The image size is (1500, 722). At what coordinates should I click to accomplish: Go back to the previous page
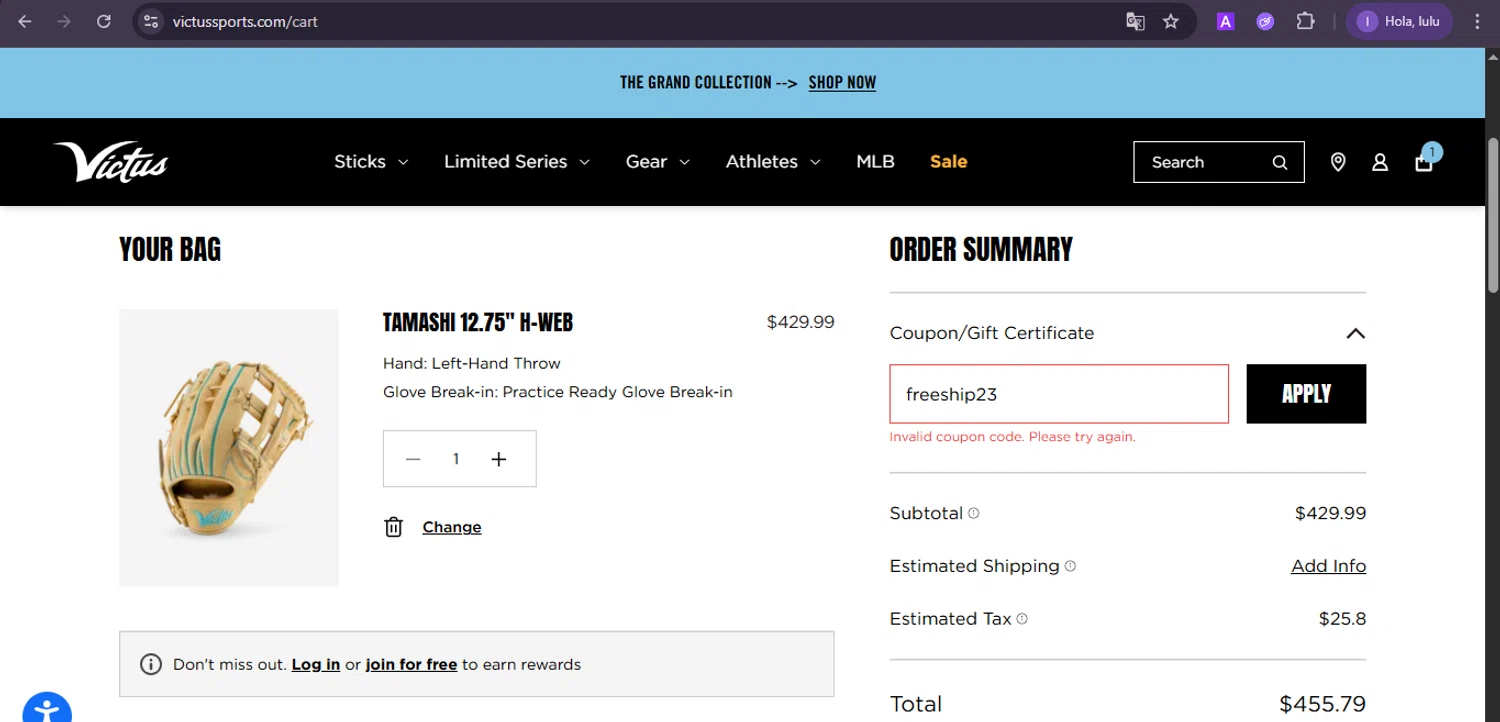coord(25,21)
